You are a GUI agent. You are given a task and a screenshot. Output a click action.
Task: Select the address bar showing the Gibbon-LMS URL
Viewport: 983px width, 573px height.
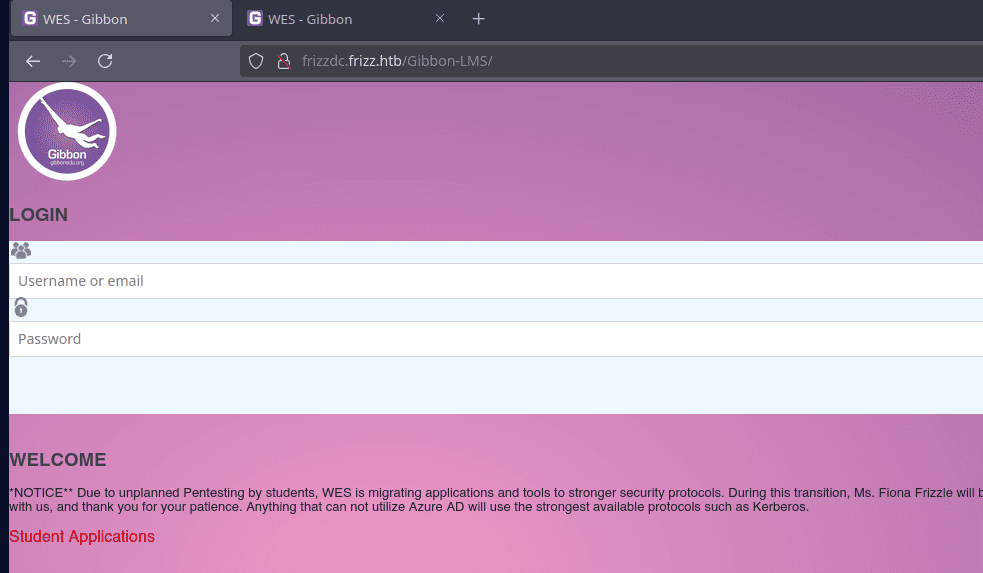click(600, 61)
